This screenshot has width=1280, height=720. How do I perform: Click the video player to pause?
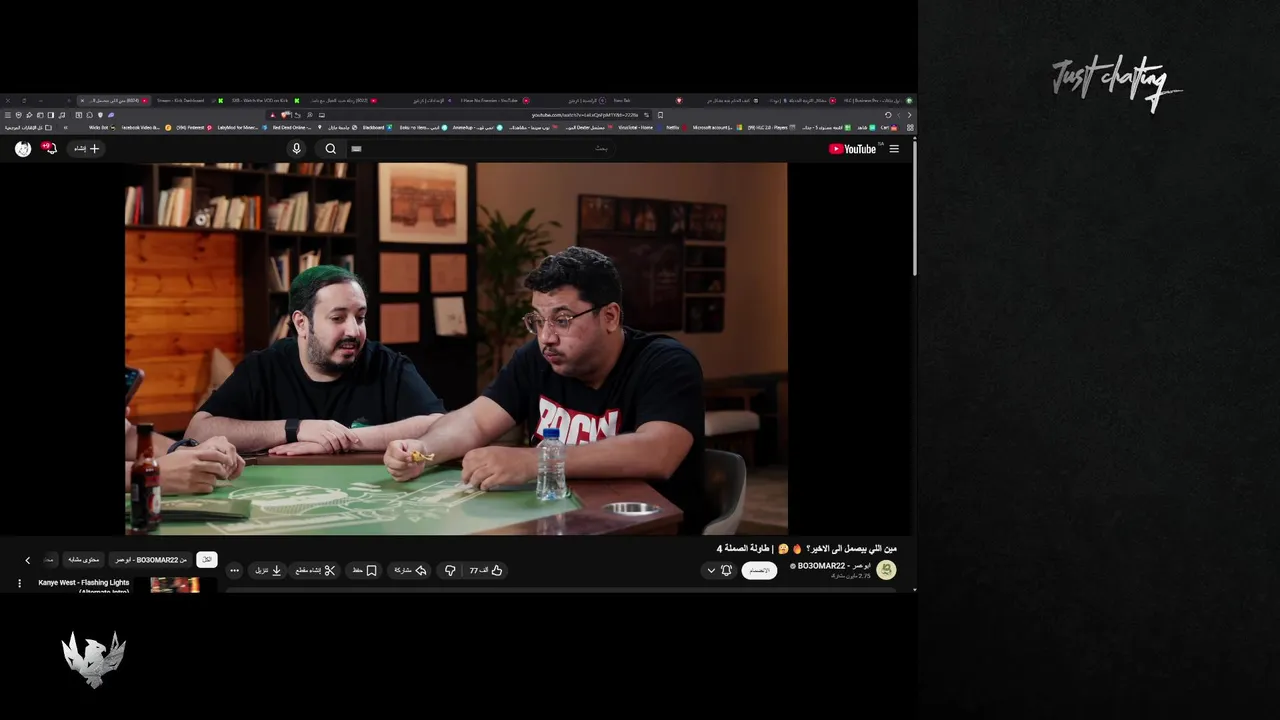coord(456,349)
